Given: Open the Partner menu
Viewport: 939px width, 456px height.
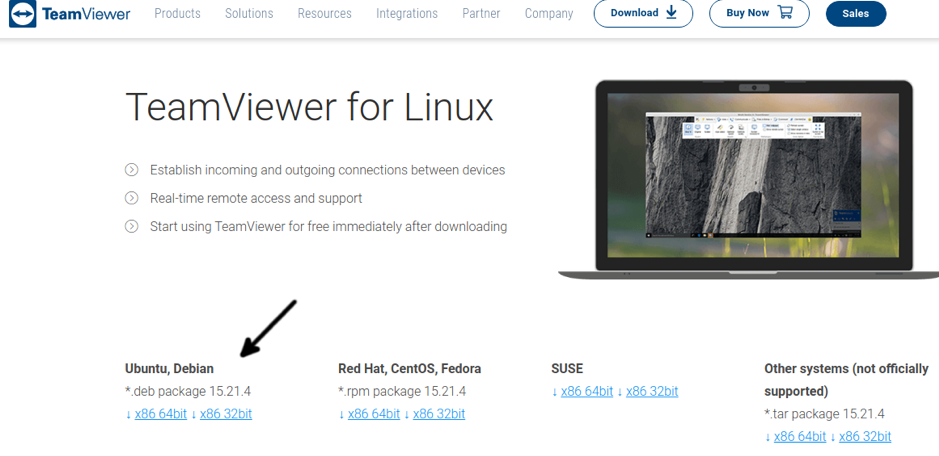Looking at the screenshot, I should (x=481, y=13).
